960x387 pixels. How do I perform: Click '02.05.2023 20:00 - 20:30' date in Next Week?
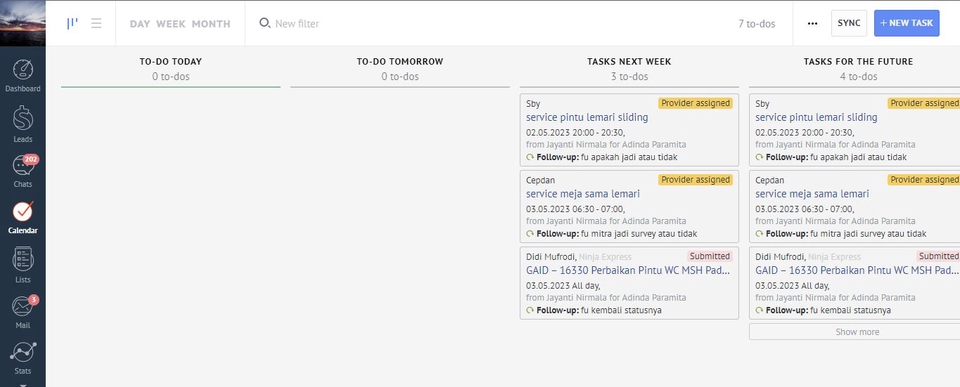pyautogui.click(x=576, y=132)
